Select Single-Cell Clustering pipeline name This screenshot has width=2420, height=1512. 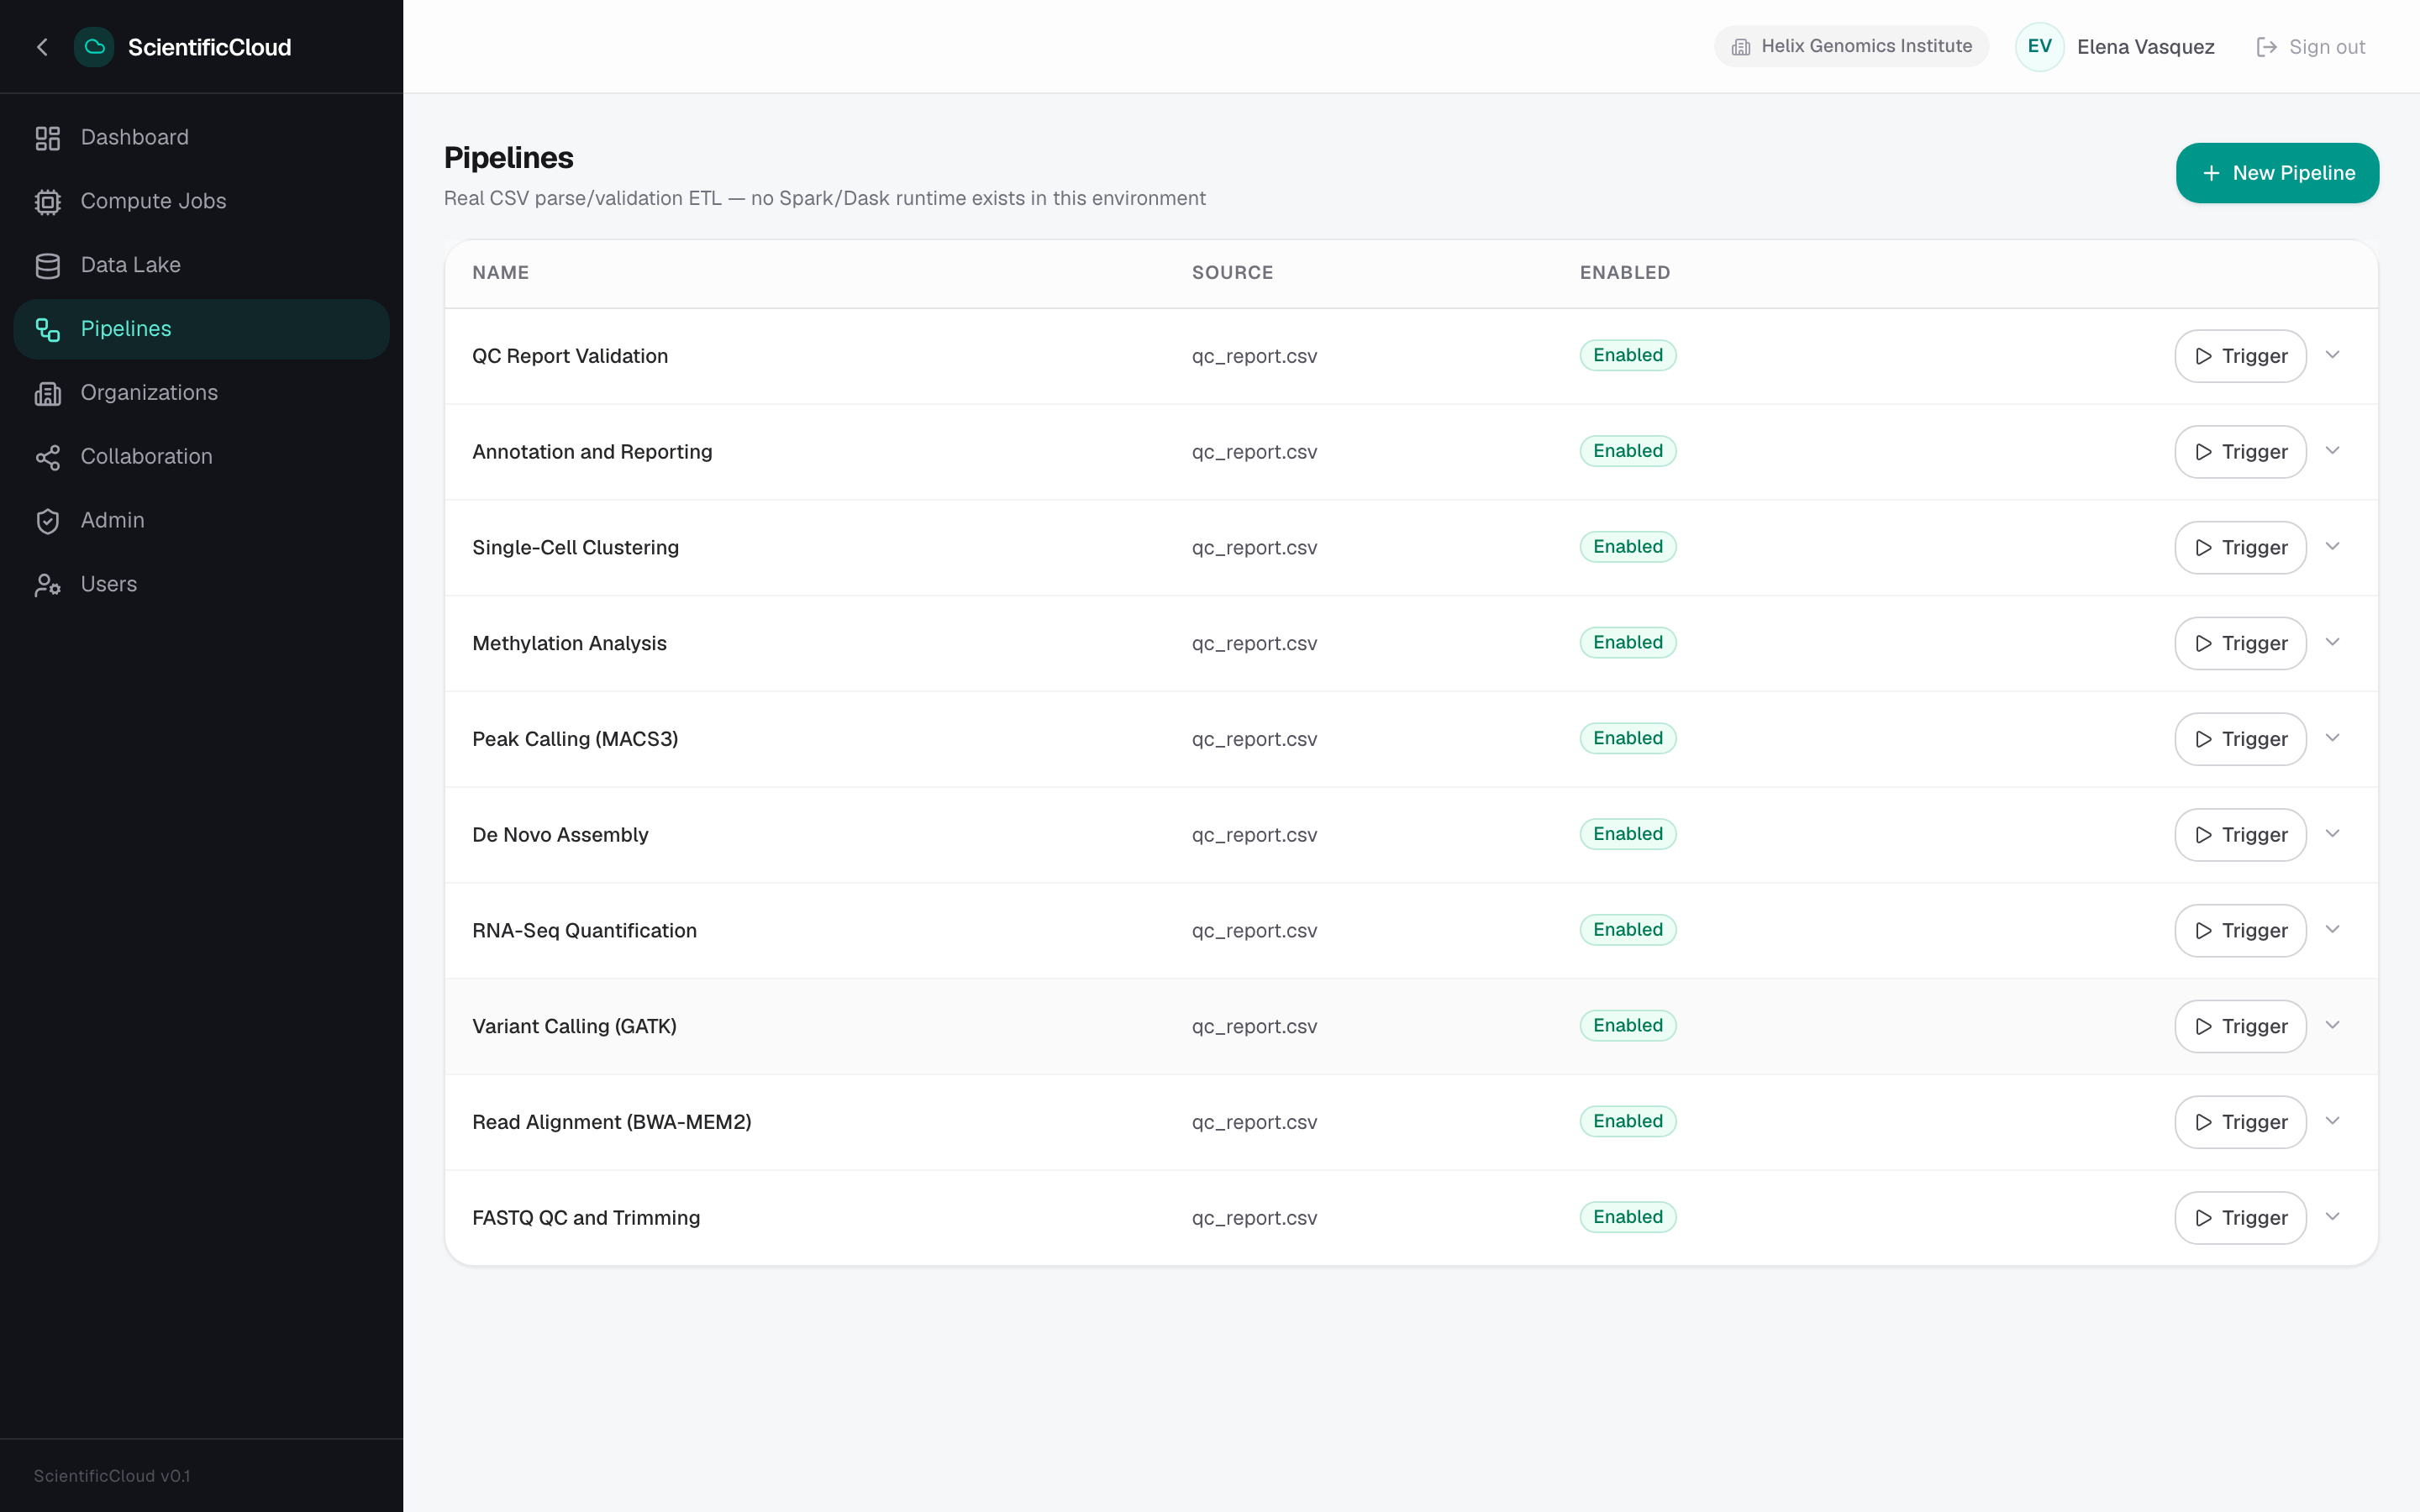pyautogui.click(x=575, y=548)
